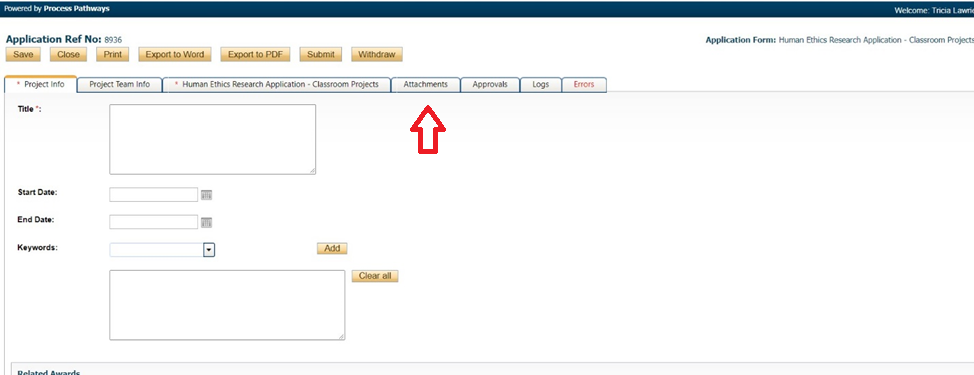Image resolution: width=974 pixels, height=375 pixels.
Task: View the Logs tab
Action: pyautogui.click(x=540, y=85)
